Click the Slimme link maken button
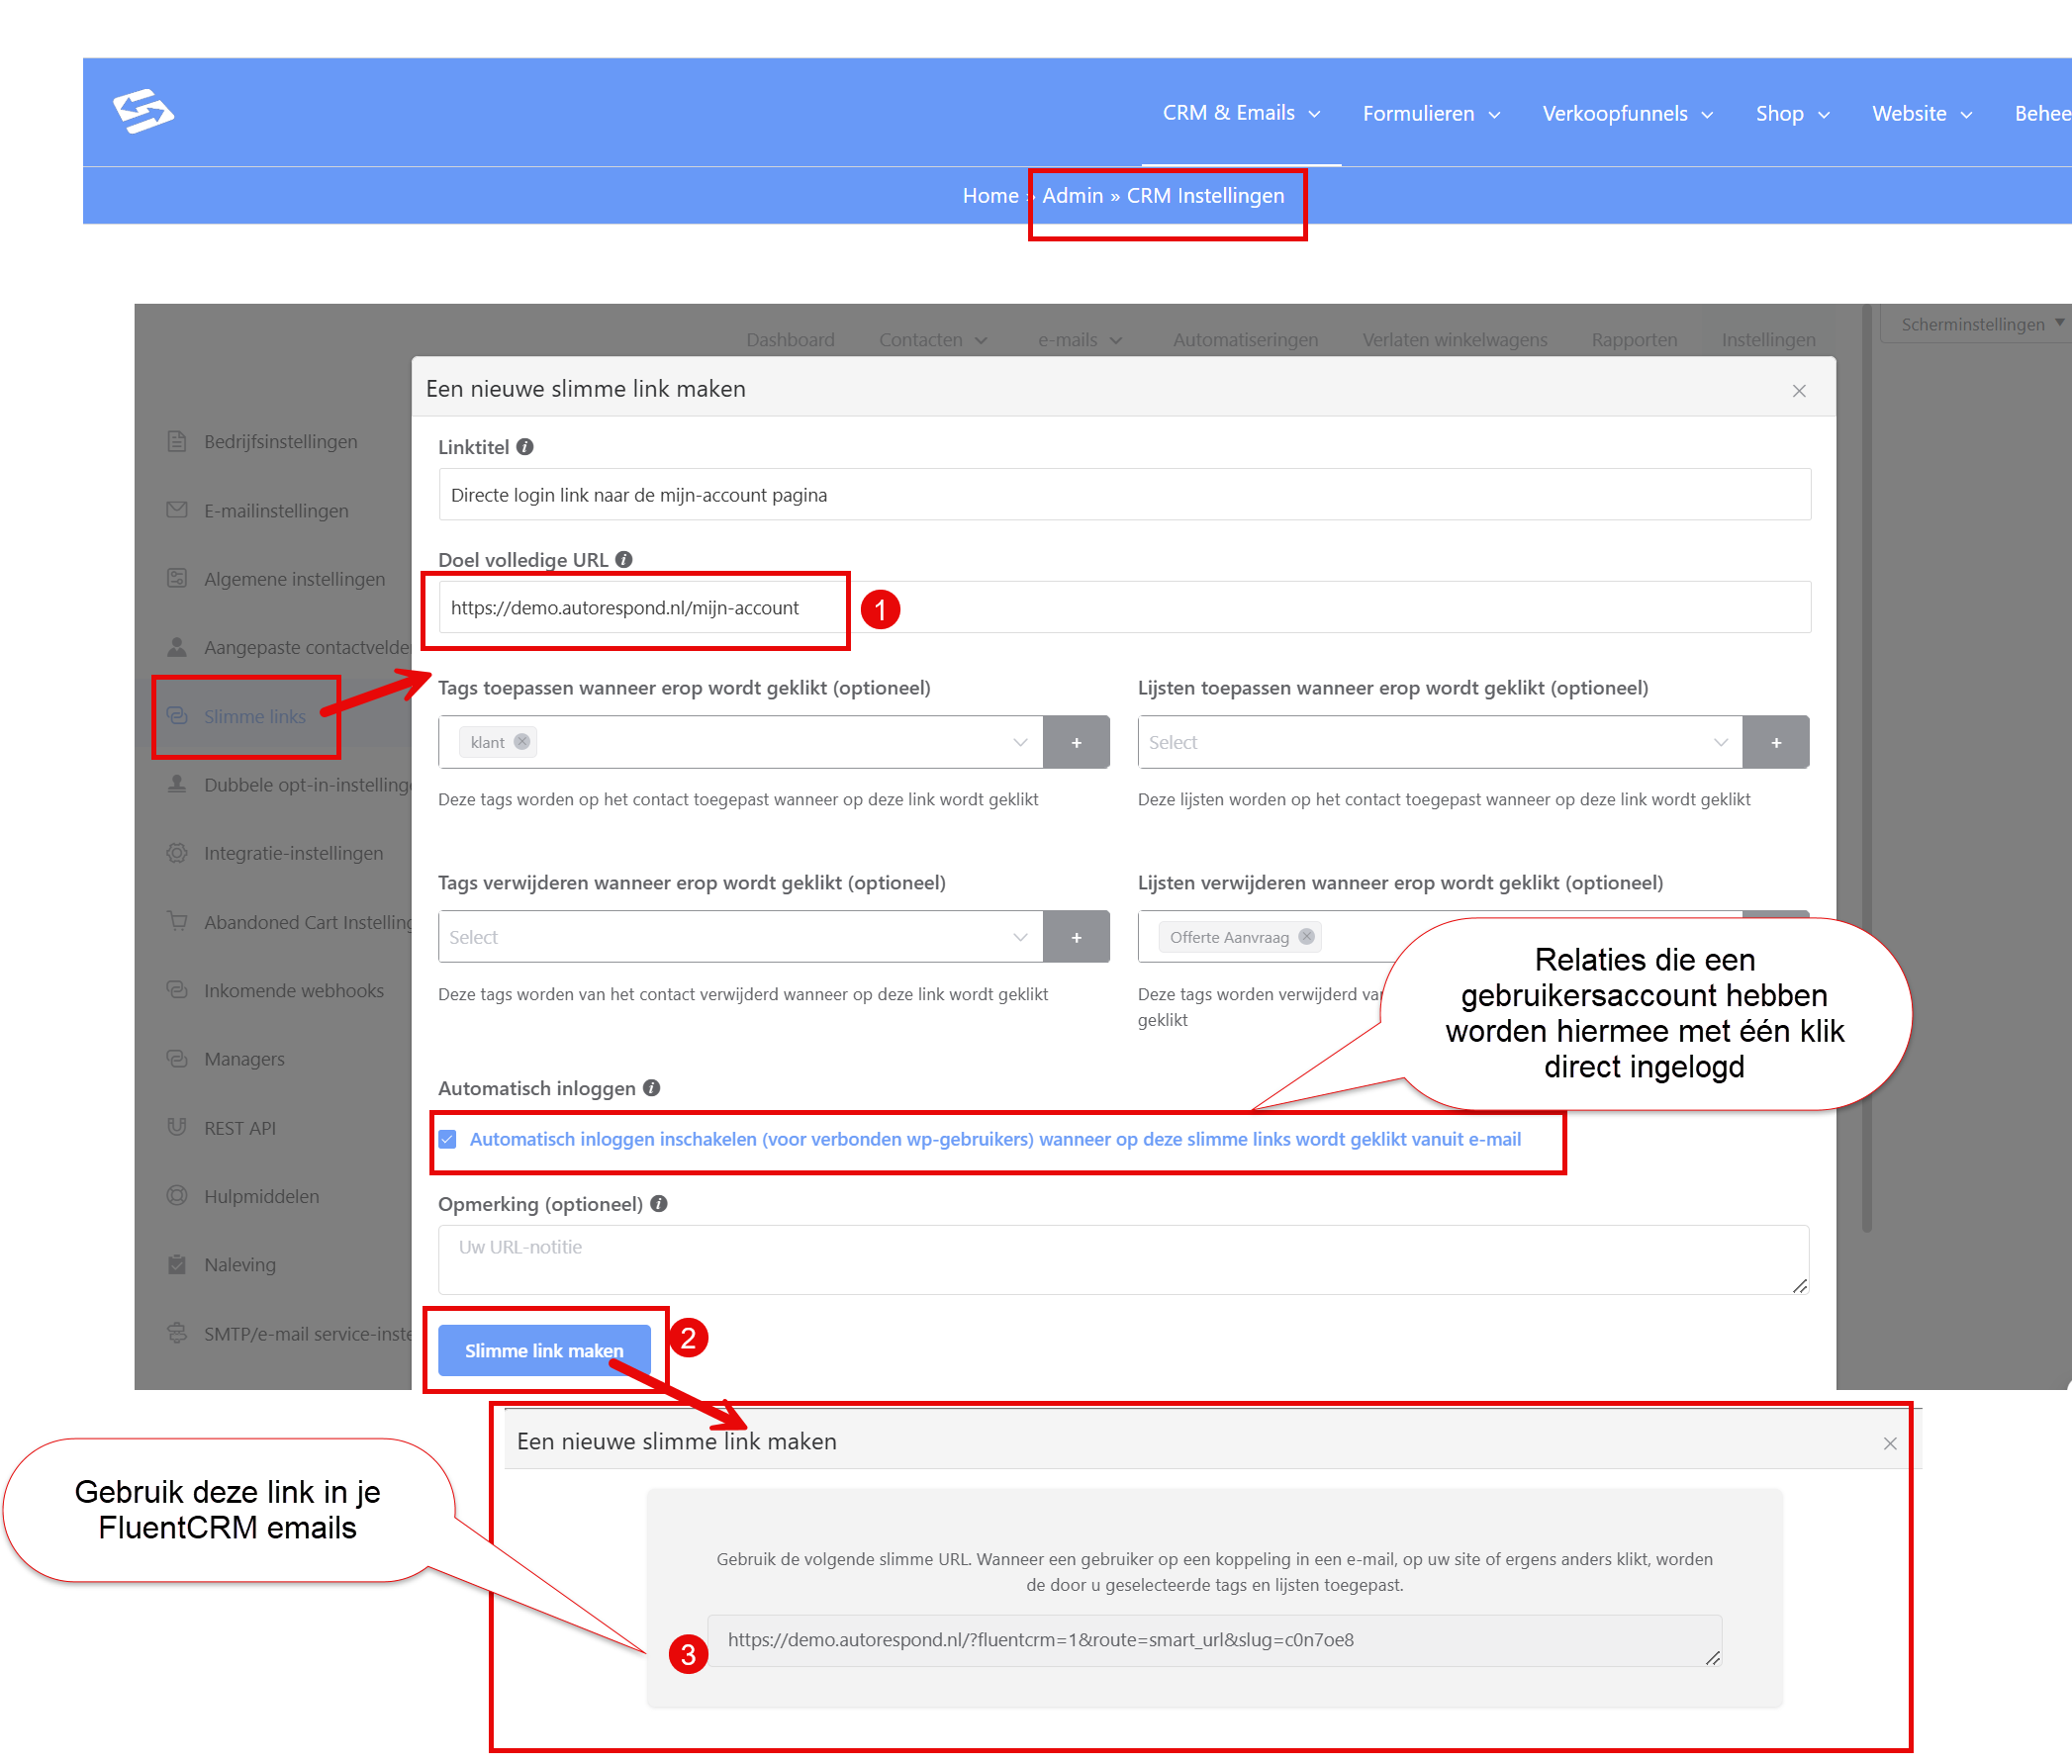The width and height of the screenshot is (2072, 1764). tap(544, 1351)
